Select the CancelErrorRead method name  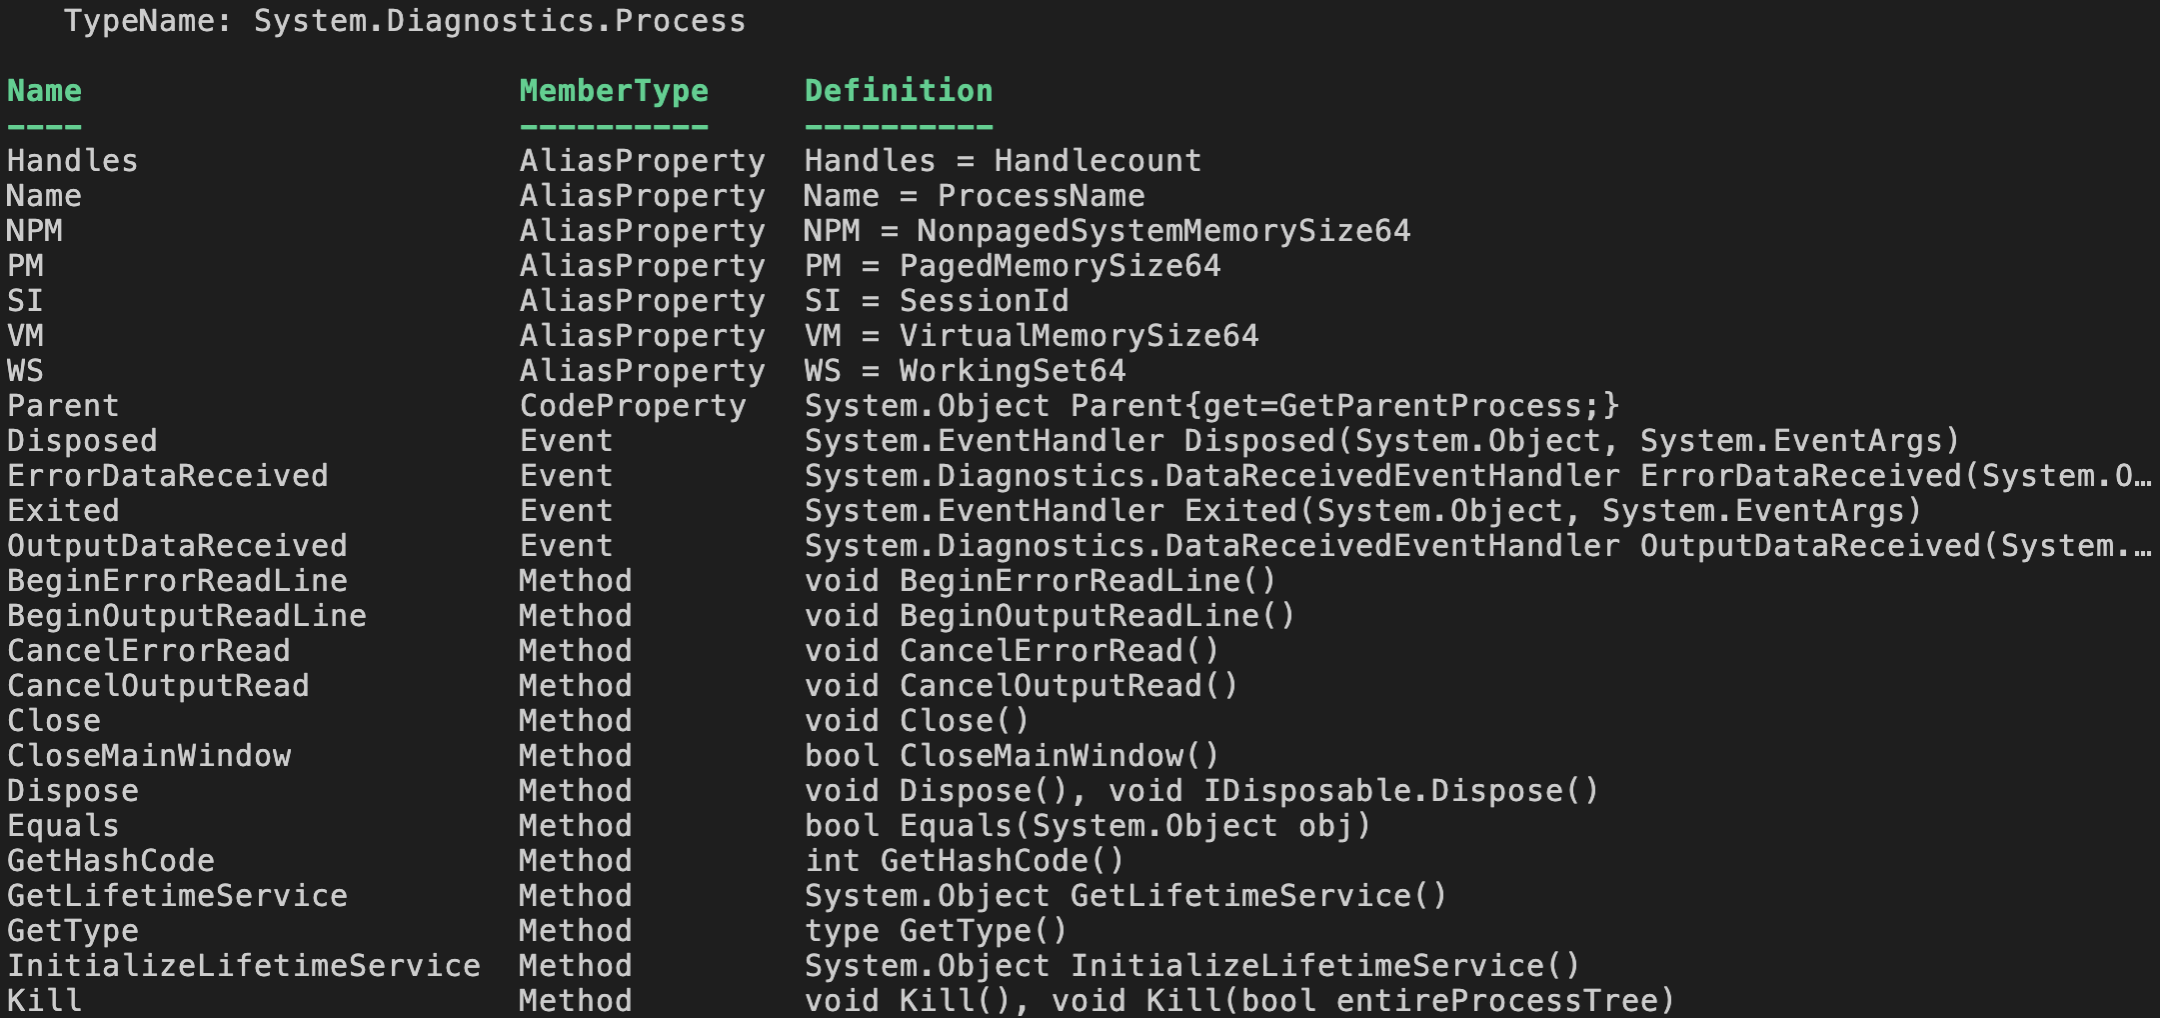149,651
